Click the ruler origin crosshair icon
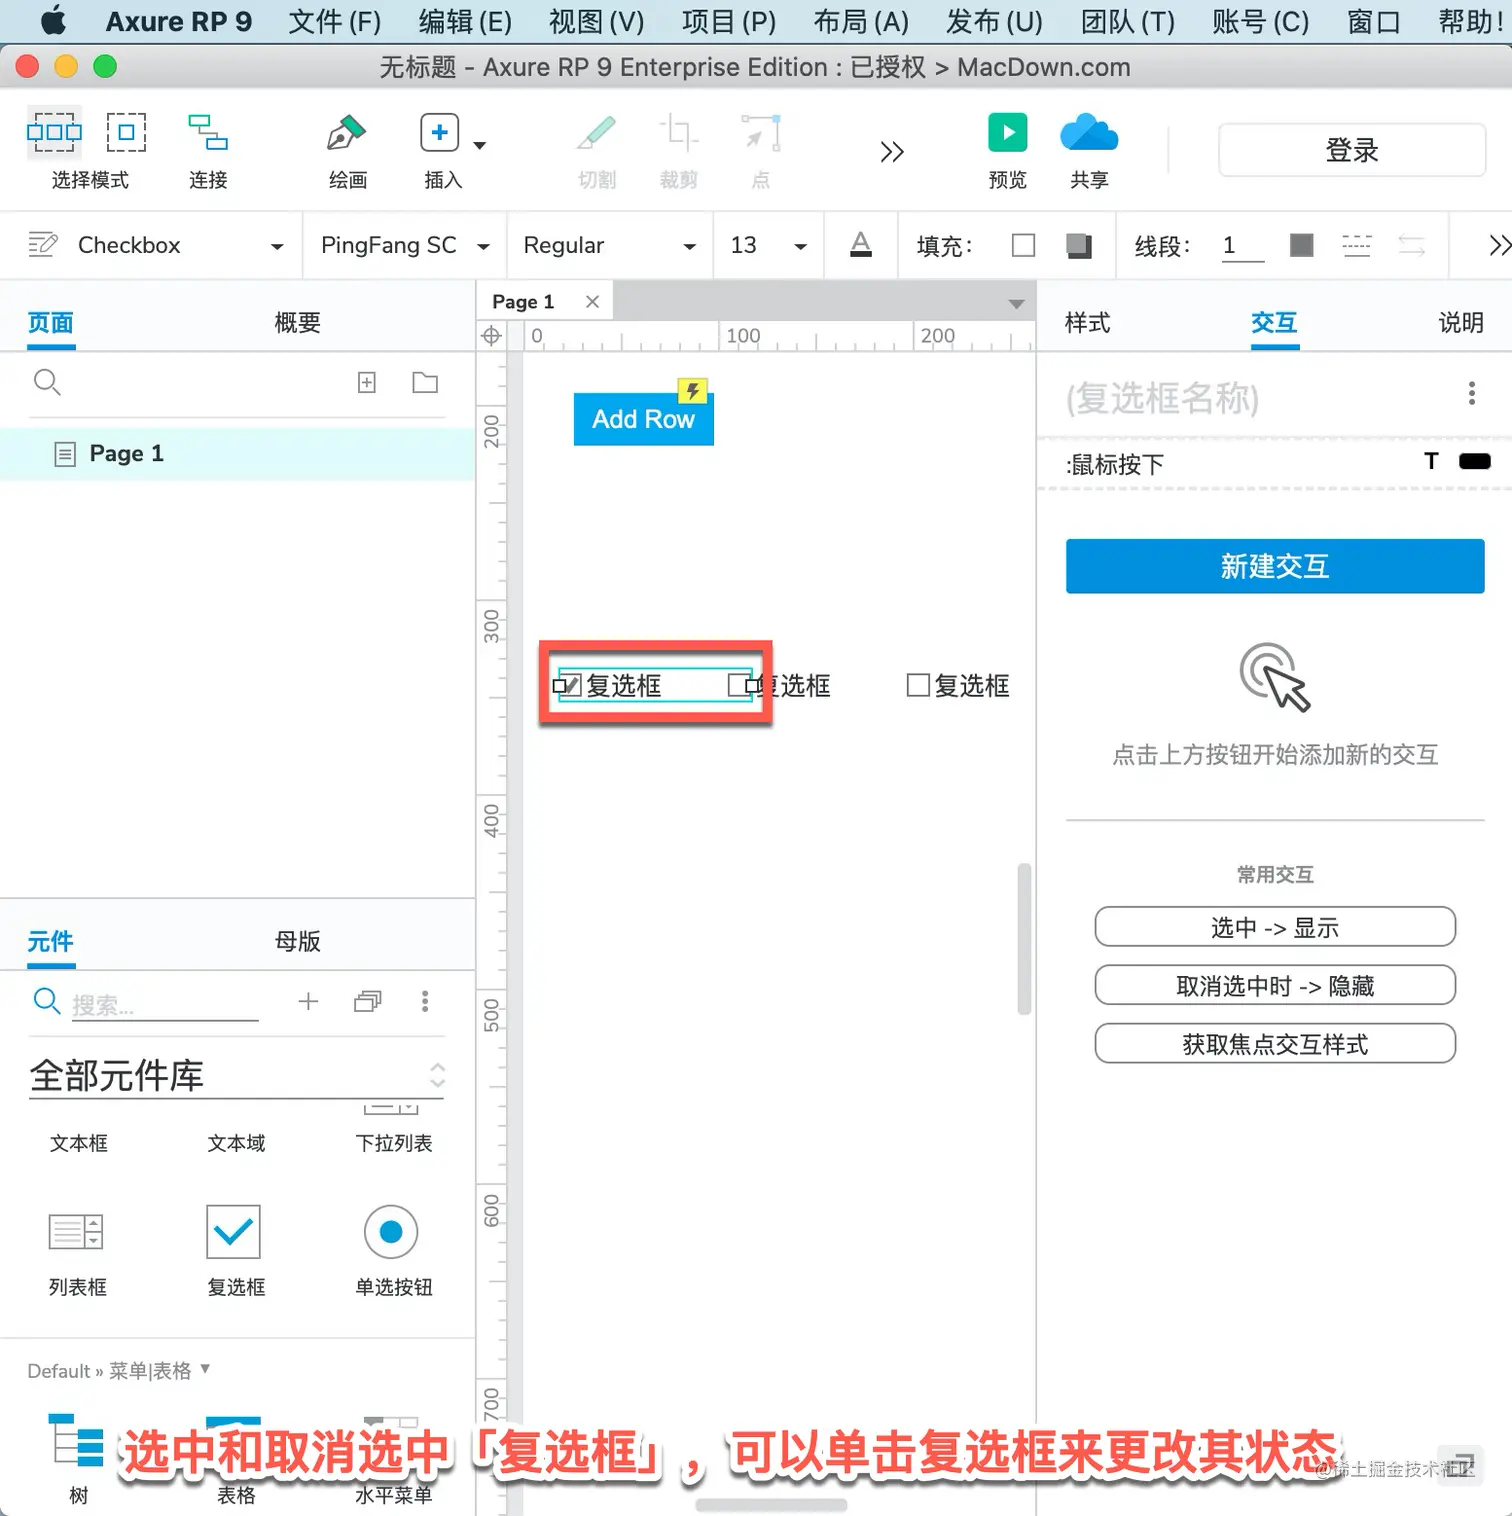 pyautogui.click(x=491, y=336)
